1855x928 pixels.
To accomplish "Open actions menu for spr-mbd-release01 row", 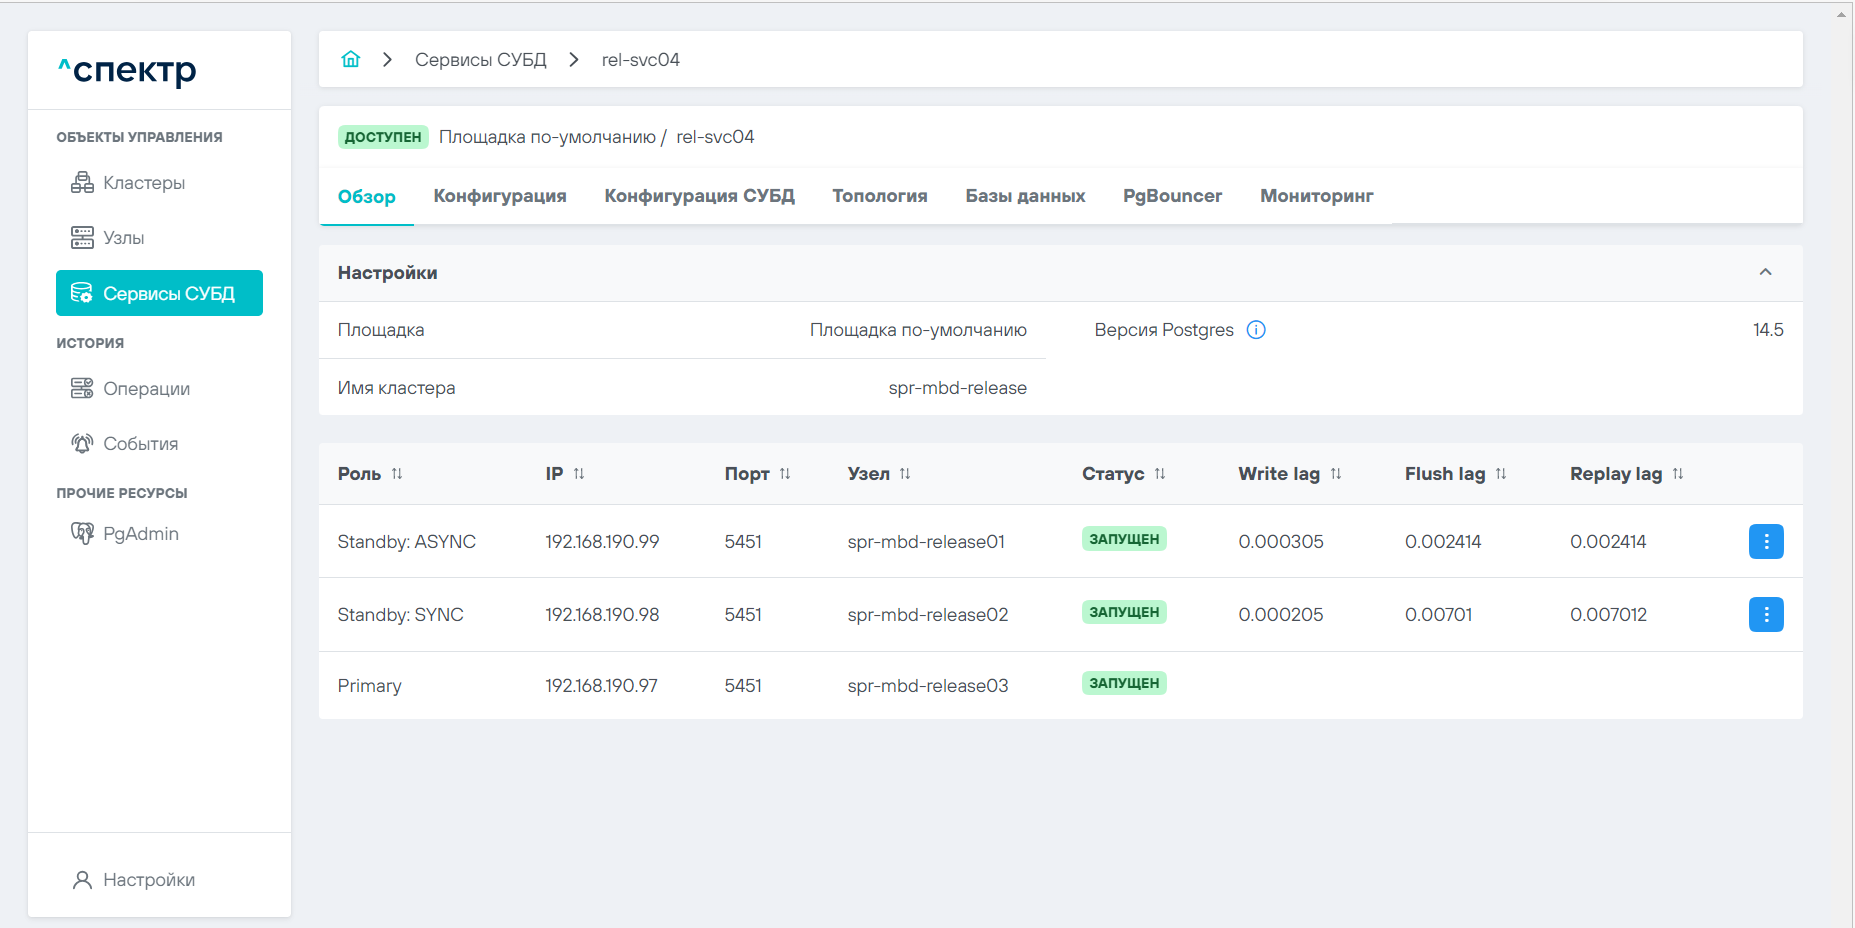I will pyautogui.click(x=1765, y=541).
